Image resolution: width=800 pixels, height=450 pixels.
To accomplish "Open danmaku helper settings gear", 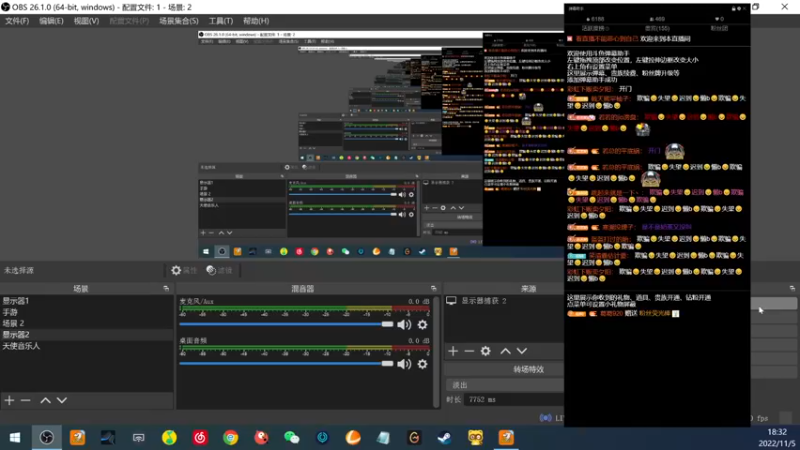I will tap(739, 9).
